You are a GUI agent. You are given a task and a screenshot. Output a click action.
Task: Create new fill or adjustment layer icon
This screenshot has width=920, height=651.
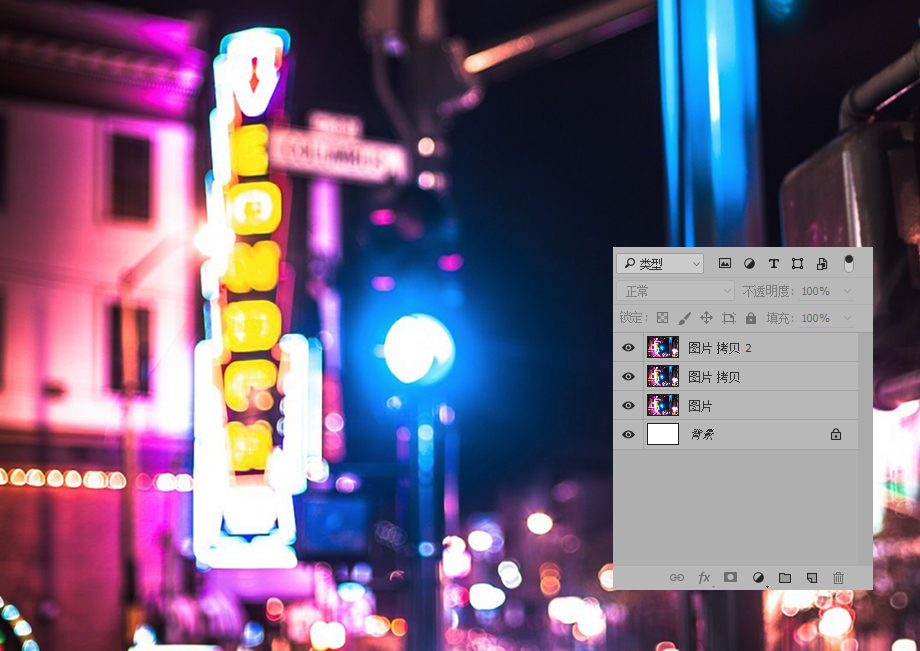tap(759, 578)
